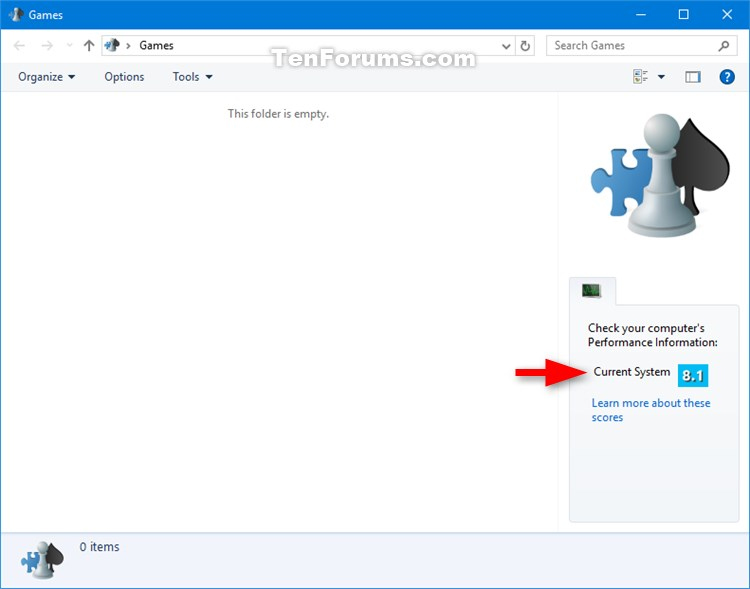Click the Games icon in address bar
Screen dimensions: 750x589
(x=112, y=45)
